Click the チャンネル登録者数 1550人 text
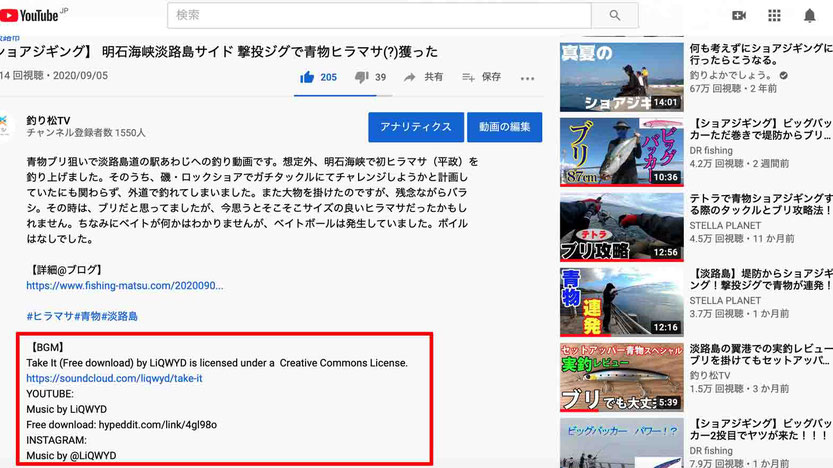833x468 pixels. click(x=86, y=133)
